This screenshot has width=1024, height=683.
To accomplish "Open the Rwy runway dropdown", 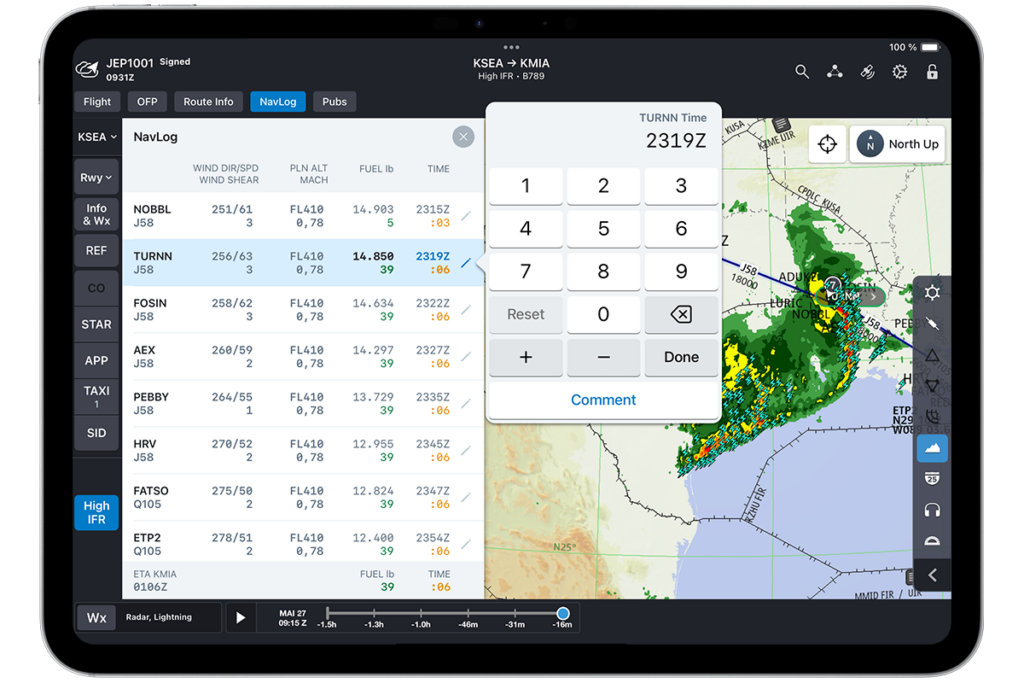I will [96, 177].
